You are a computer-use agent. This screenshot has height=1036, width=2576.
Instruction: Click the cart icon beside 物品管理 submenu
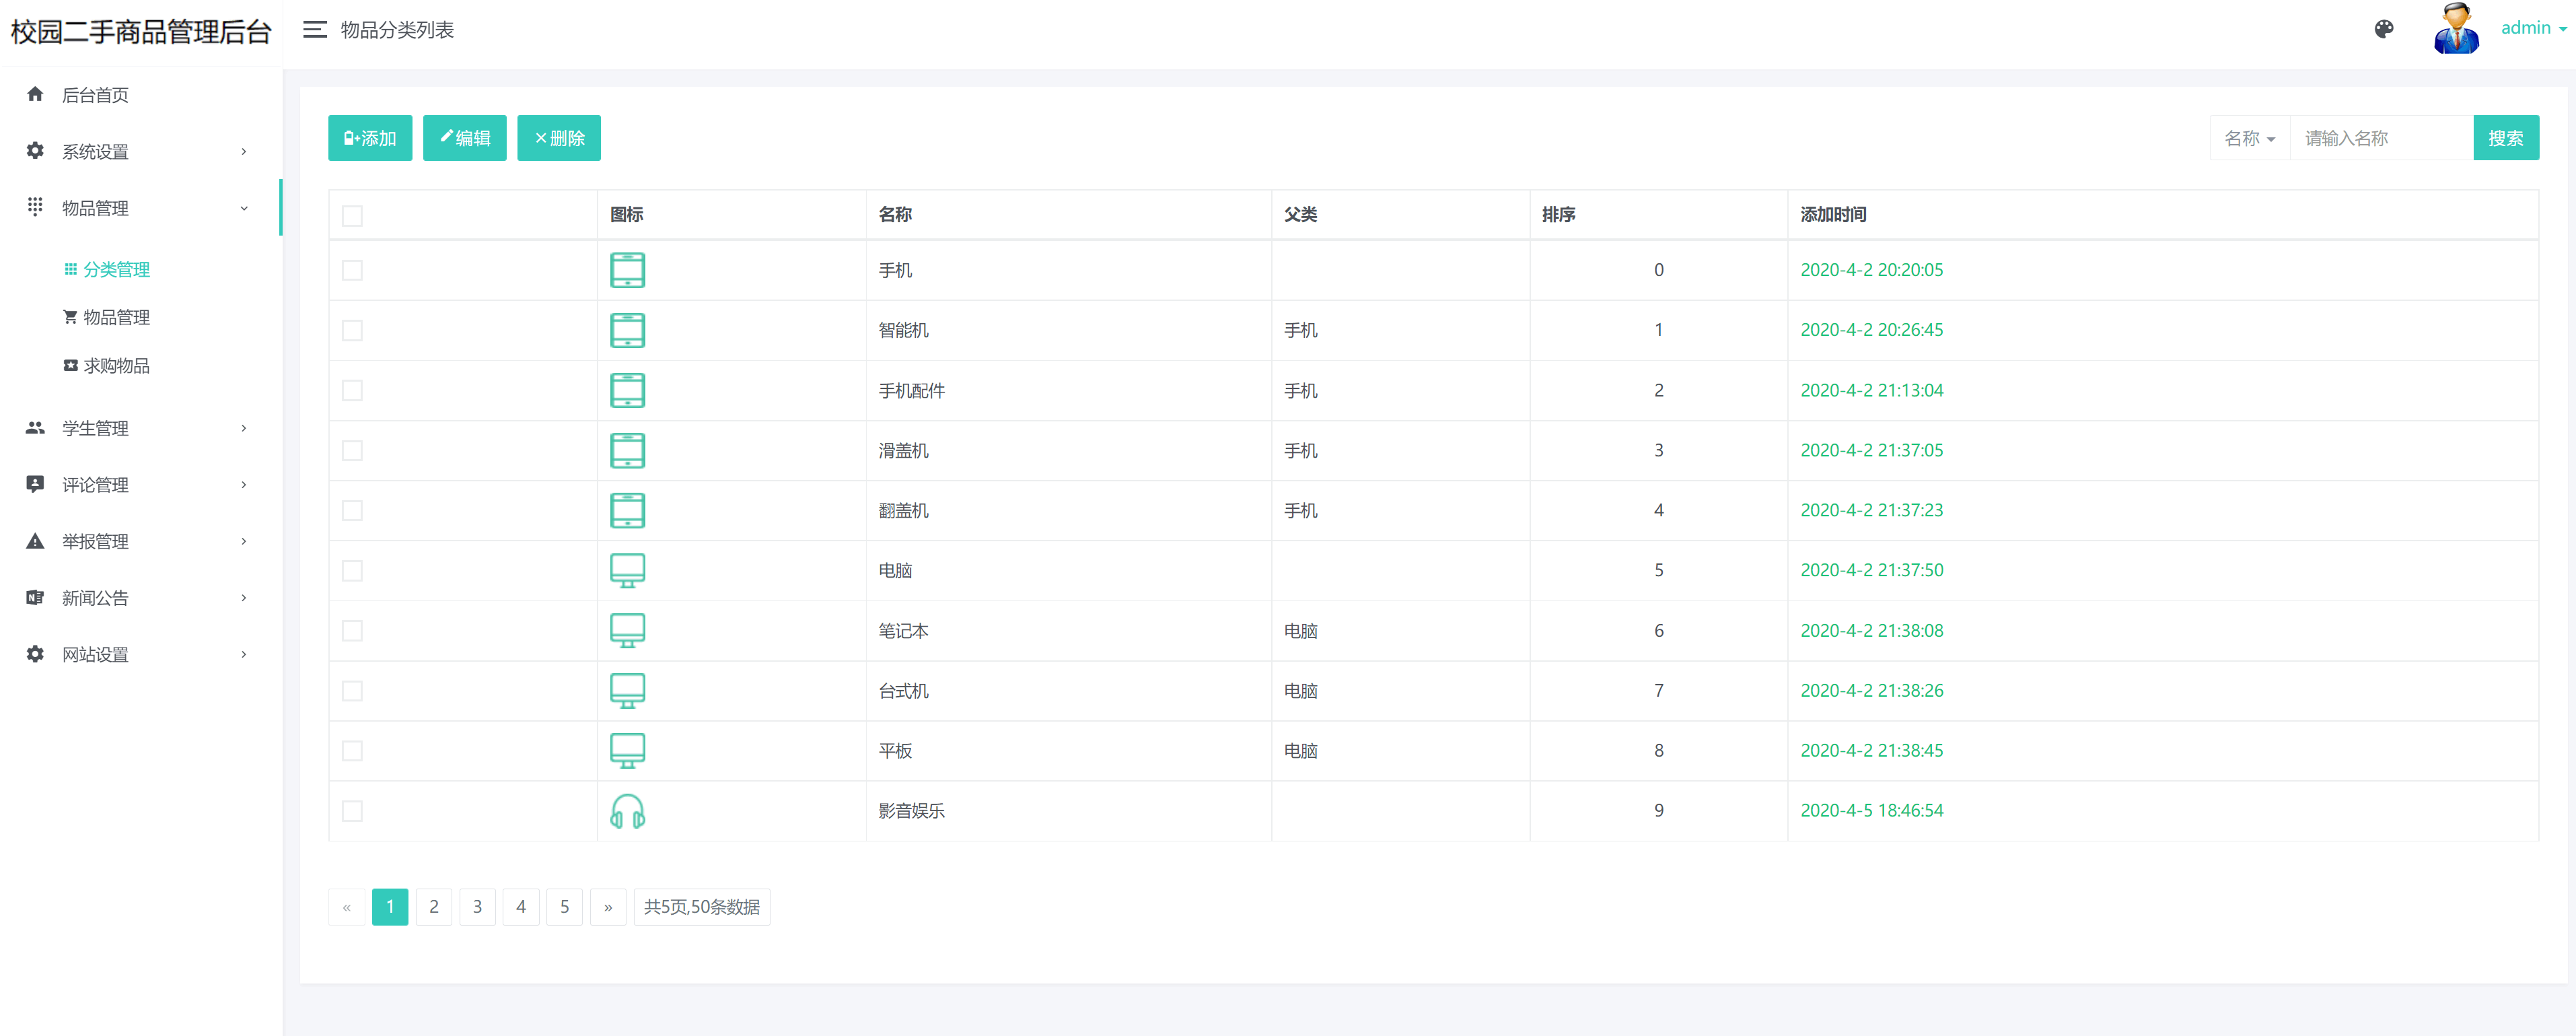70,317
